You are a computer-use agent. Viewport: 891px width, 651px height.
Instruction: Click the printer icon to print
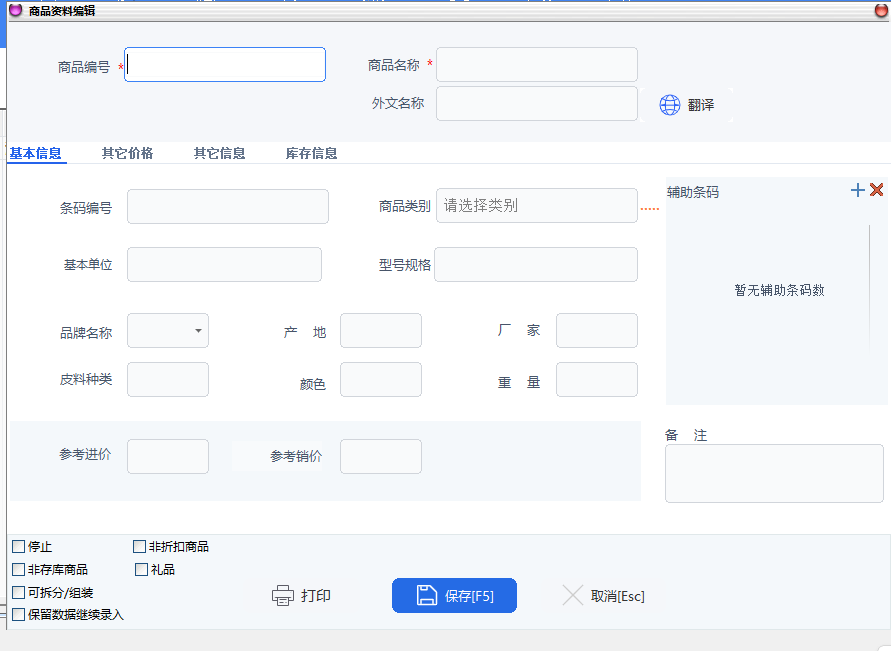coord(283,596)
